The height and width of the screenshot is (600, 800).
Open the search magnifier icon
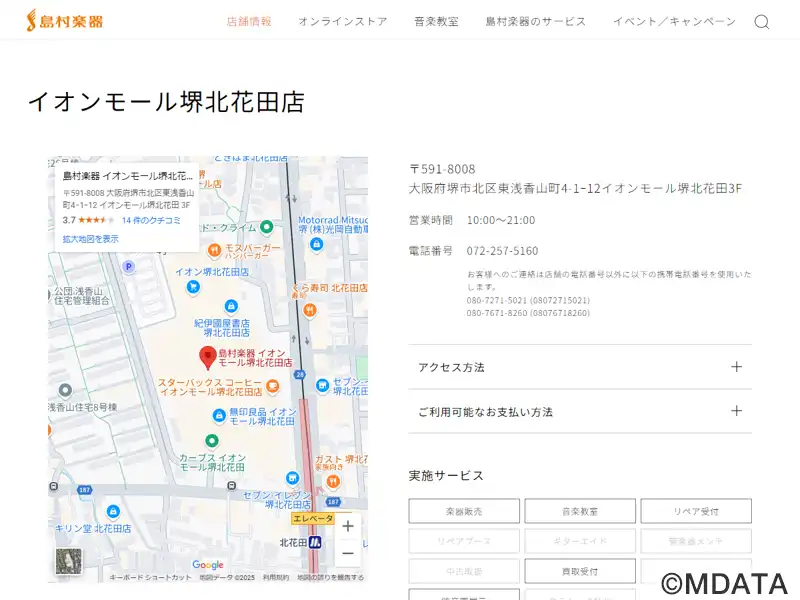[x=762, y=22]
